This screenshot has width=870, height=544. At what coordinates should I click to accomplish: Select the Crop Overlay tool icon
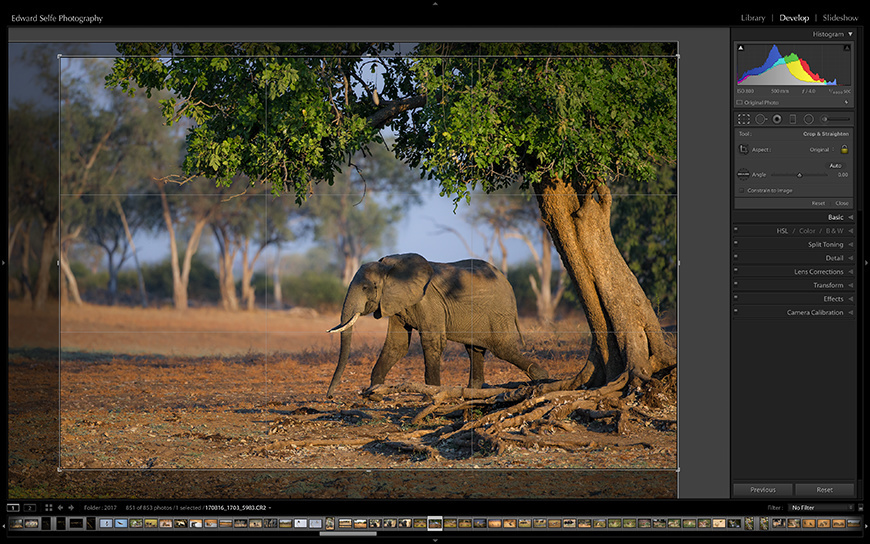click(x=743, y=119)
